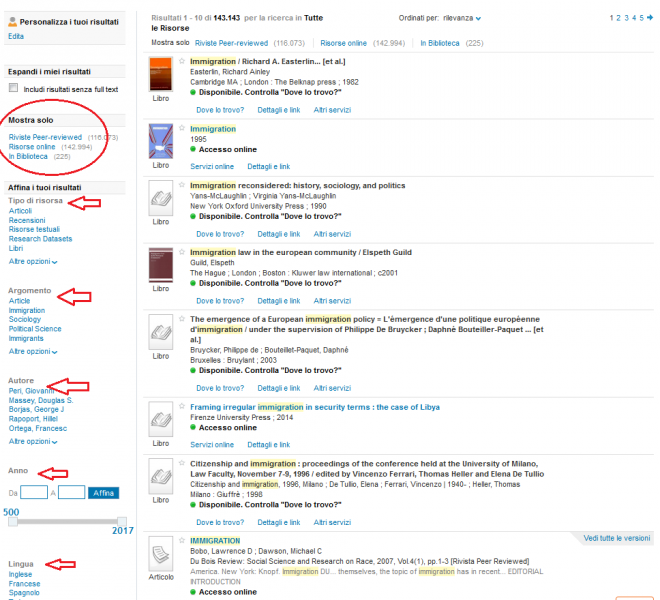Filter by Riviste Peer-reviewed in sidebar
This screenshot has width=660, height=600.
click(x=46, y=136)
